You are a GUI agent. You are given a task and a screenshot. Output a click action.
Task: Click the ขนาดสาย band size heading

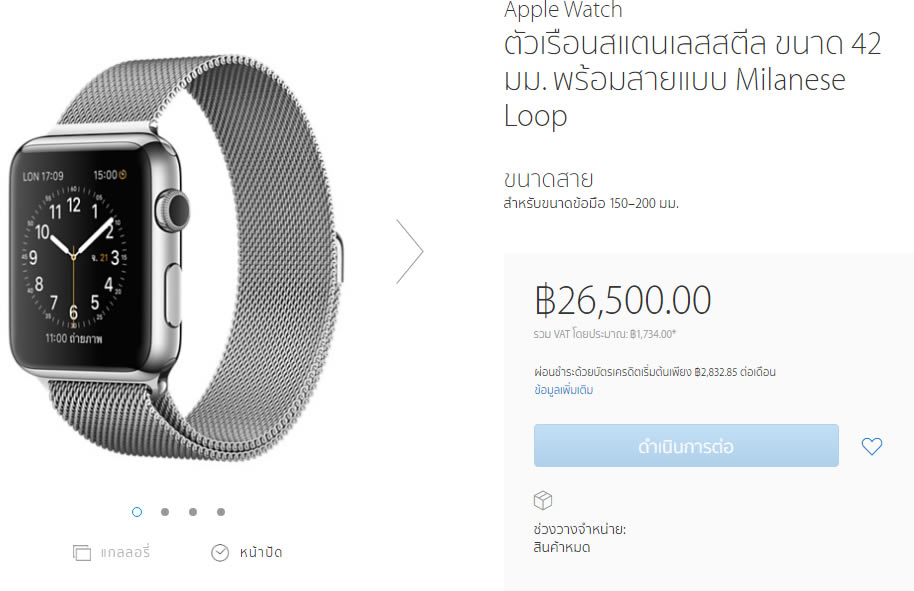[x=549, y=179]
